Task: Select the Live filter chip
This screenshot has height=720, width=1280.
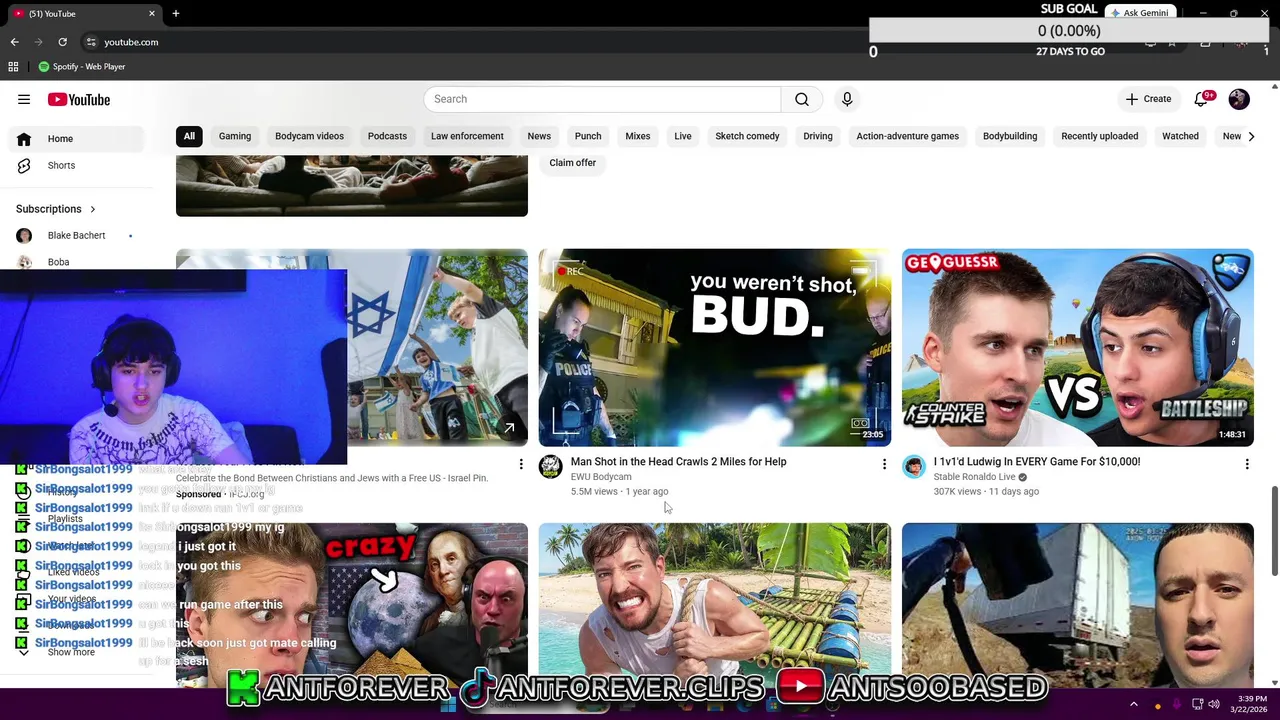Action: 683,136
